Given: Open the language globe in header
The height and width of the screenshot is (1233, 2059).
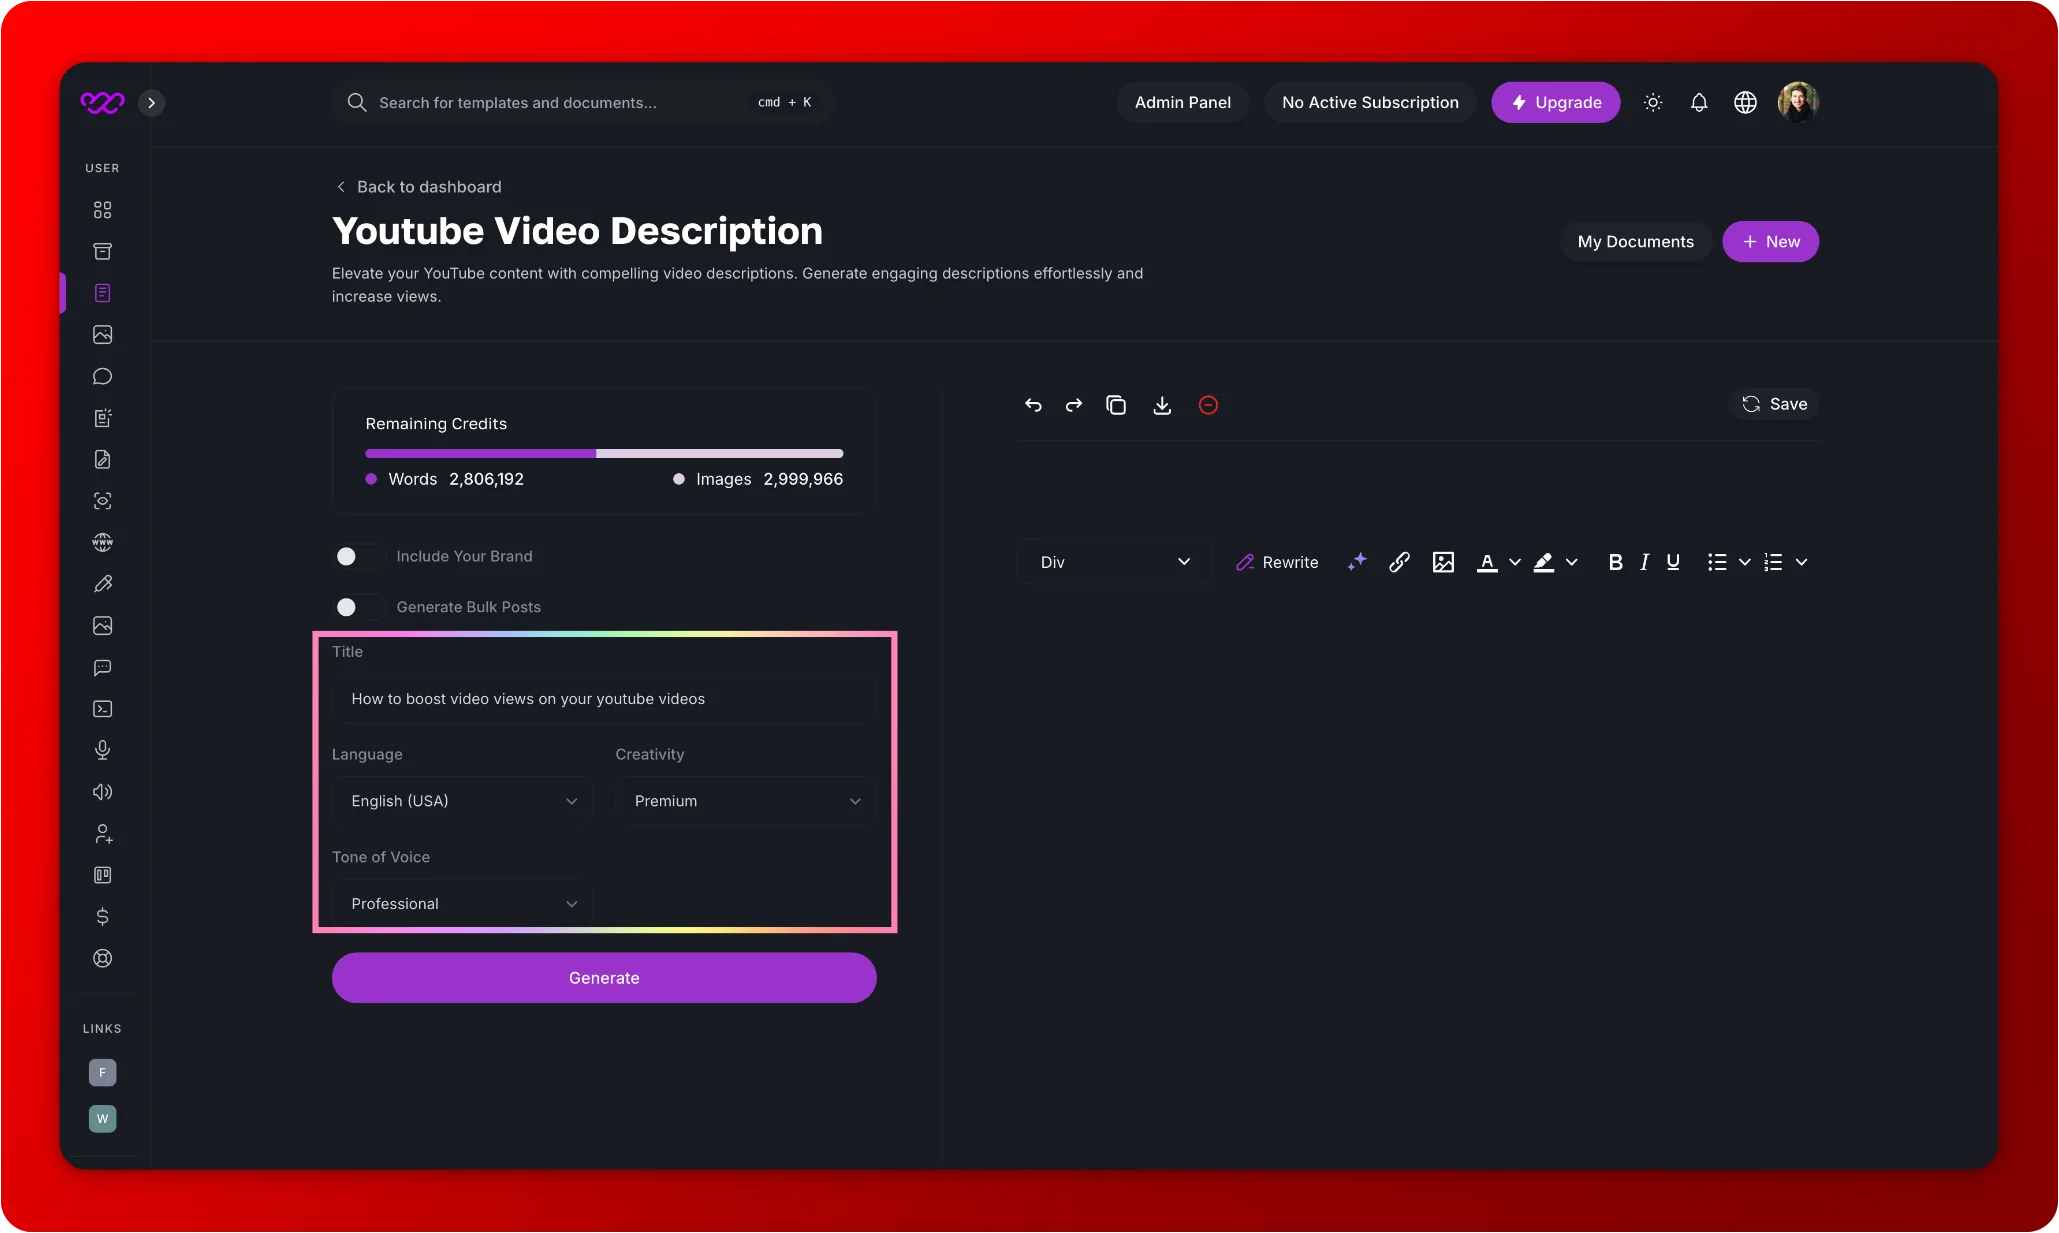Looking at the screenshot, I should [x=1745, y=102].
